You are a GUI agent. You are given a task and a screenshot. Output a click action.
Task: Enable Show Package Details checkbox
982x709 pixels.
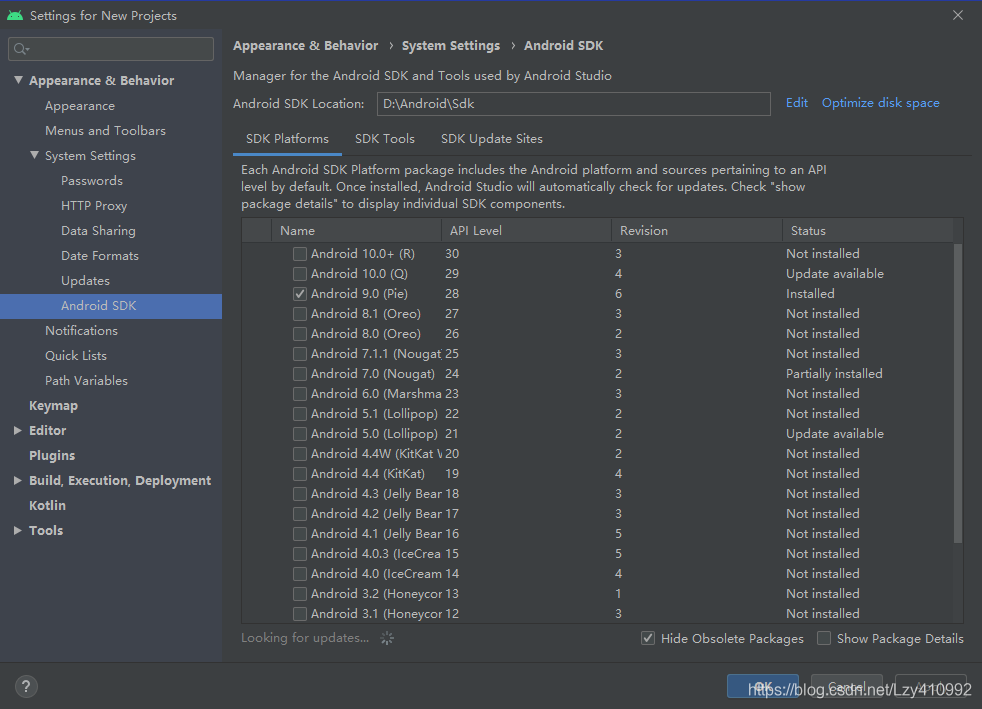pos(824,638)
